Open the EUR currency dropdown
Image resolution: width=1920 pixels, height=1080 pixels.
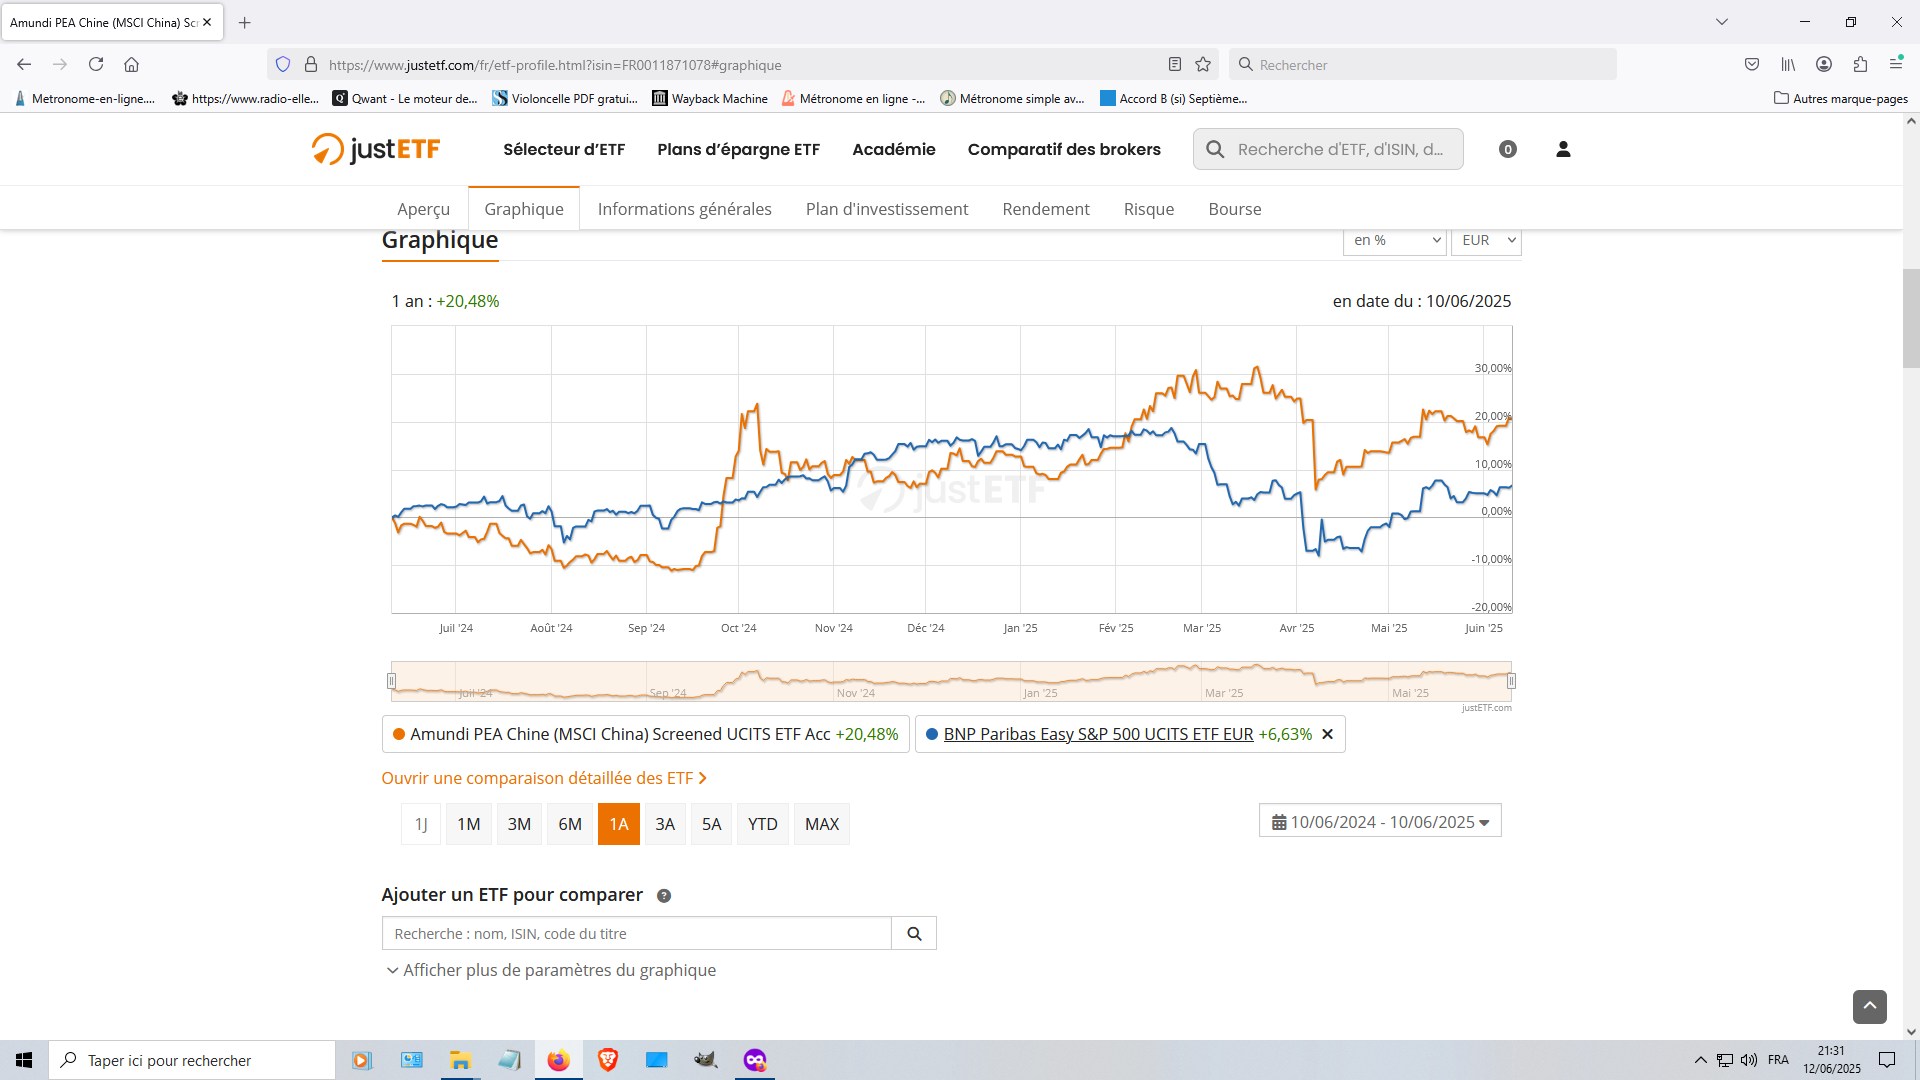point(1487,241)
